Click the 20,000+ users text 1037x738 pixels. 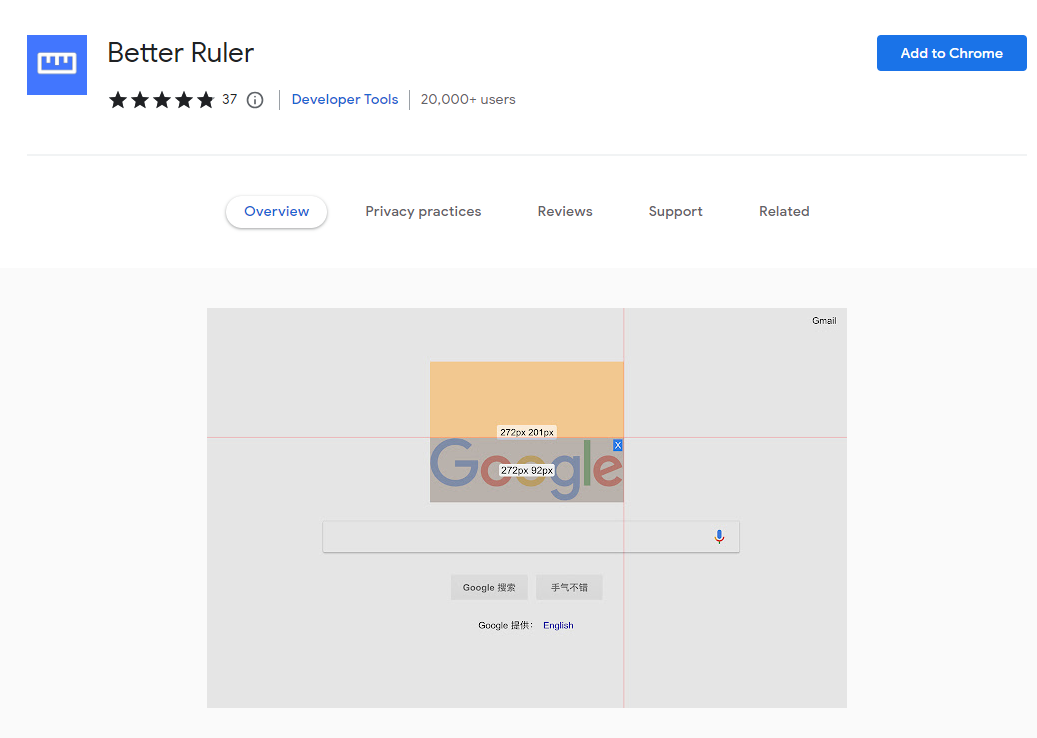tap(468, 99)
